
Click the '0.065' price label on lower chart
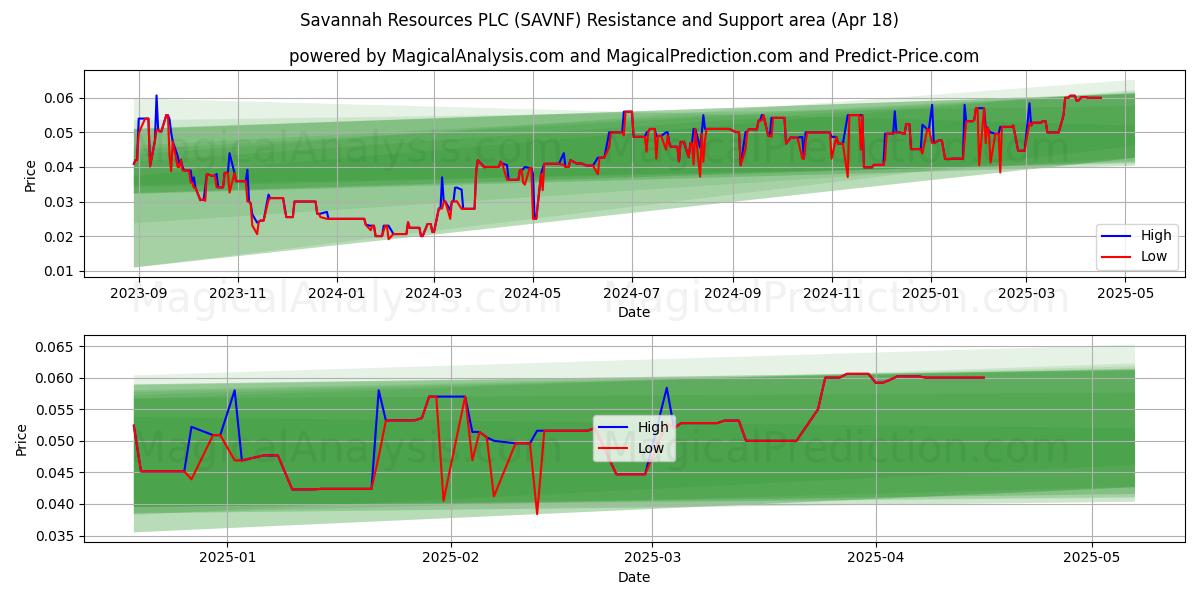point(56,347)
